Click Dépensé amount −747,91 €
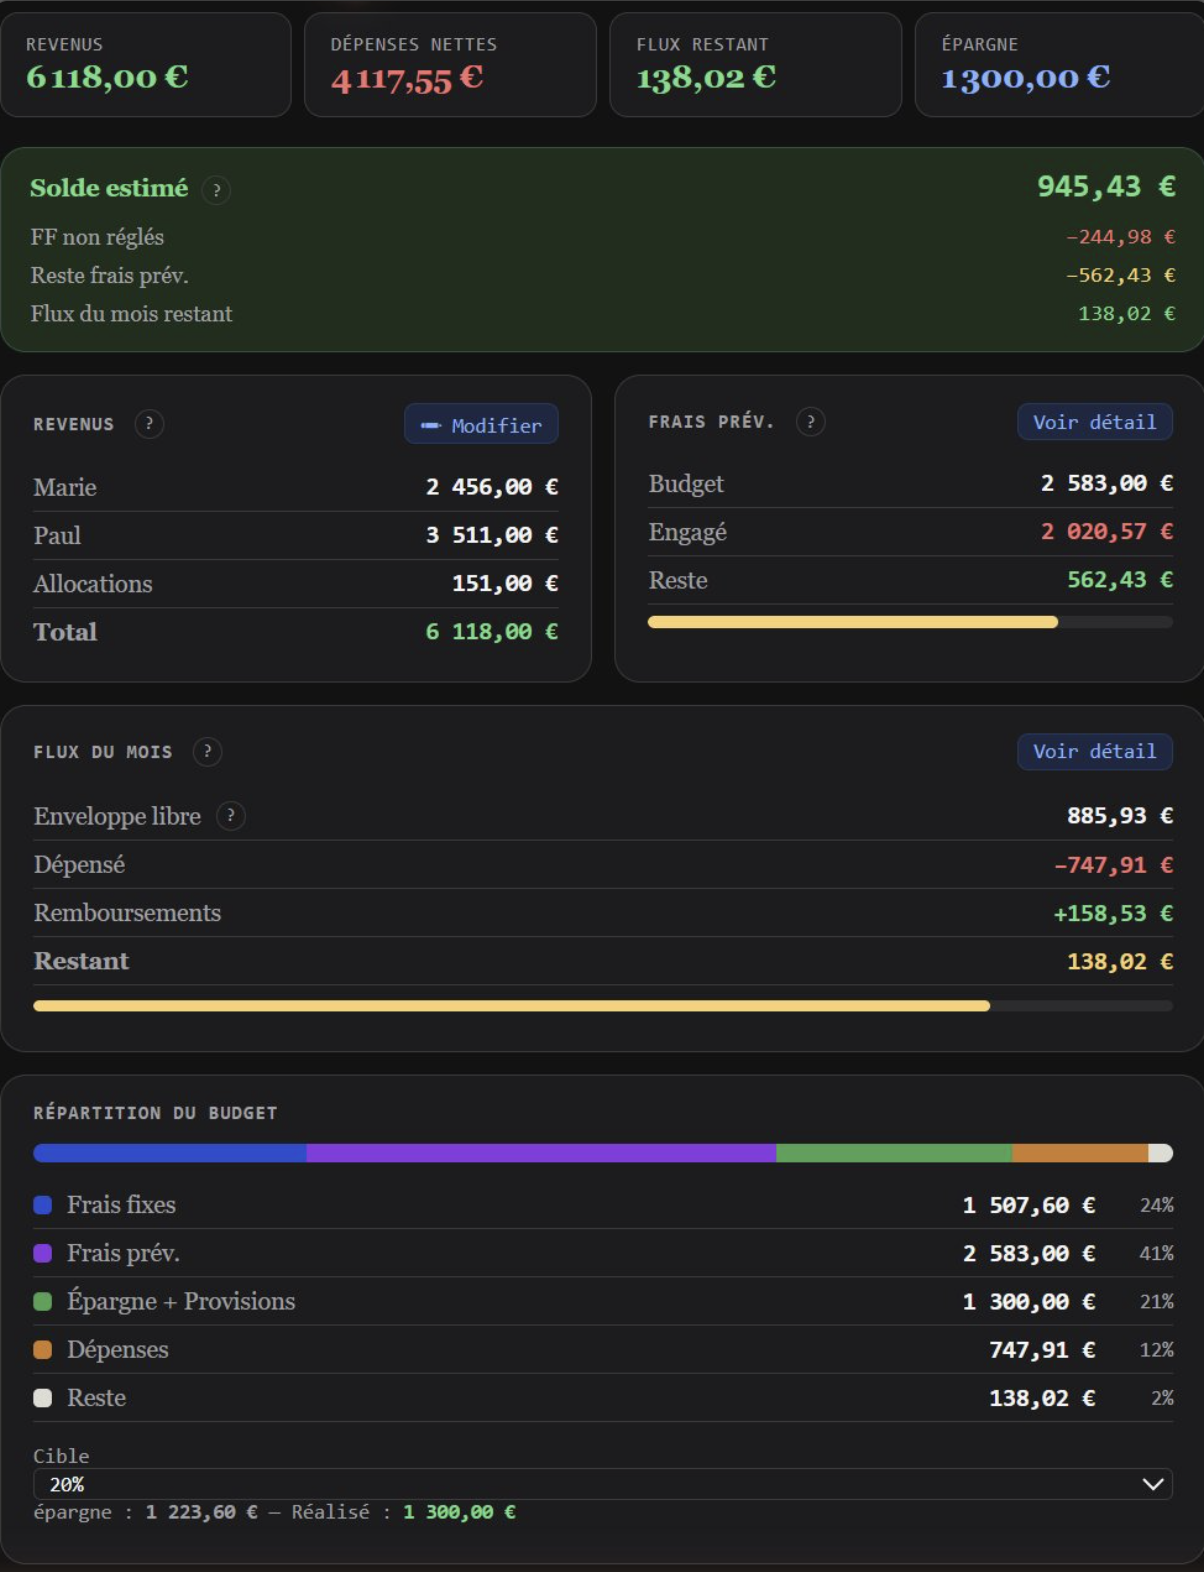 pos(1113,865)
